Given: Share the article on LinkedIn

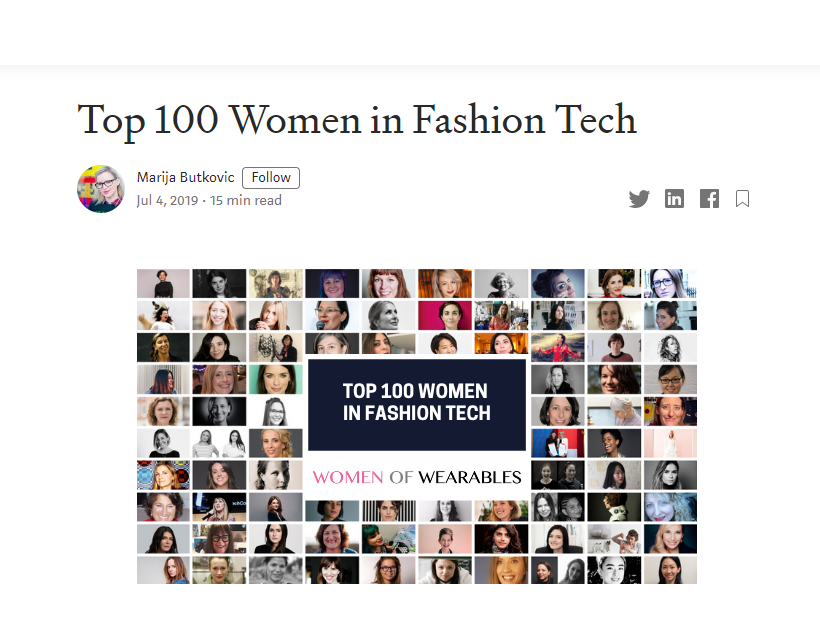Looking at the screenshot, I should [675, 199].
